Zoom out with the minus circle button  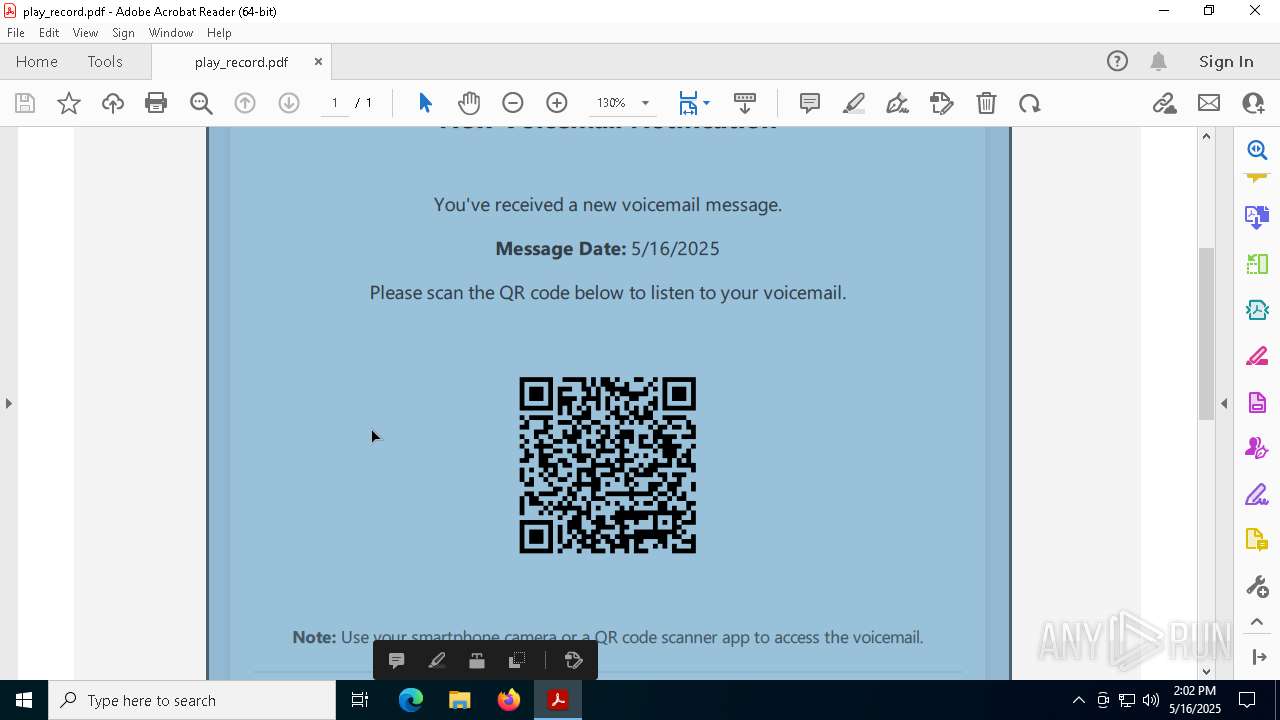(513, 103)
